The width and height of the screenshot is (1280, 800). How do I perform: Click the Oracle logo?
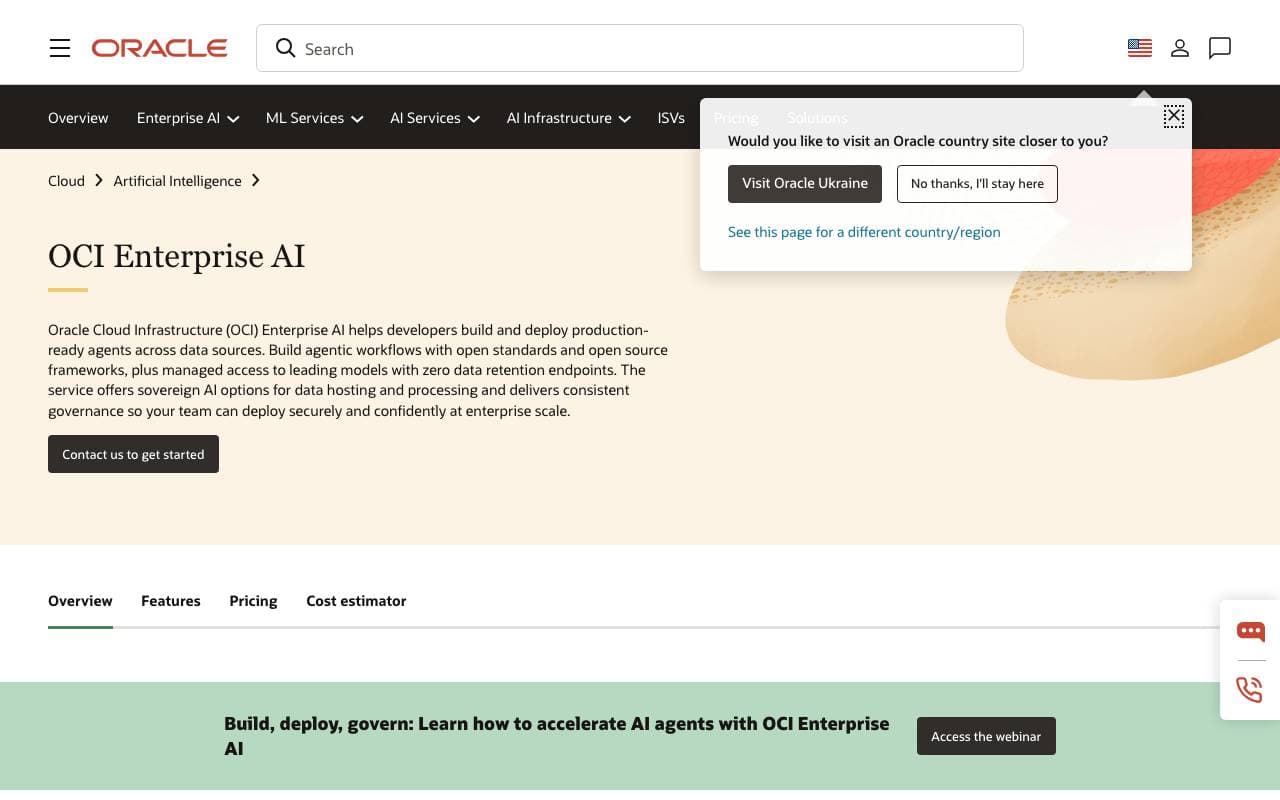[160, 48]
